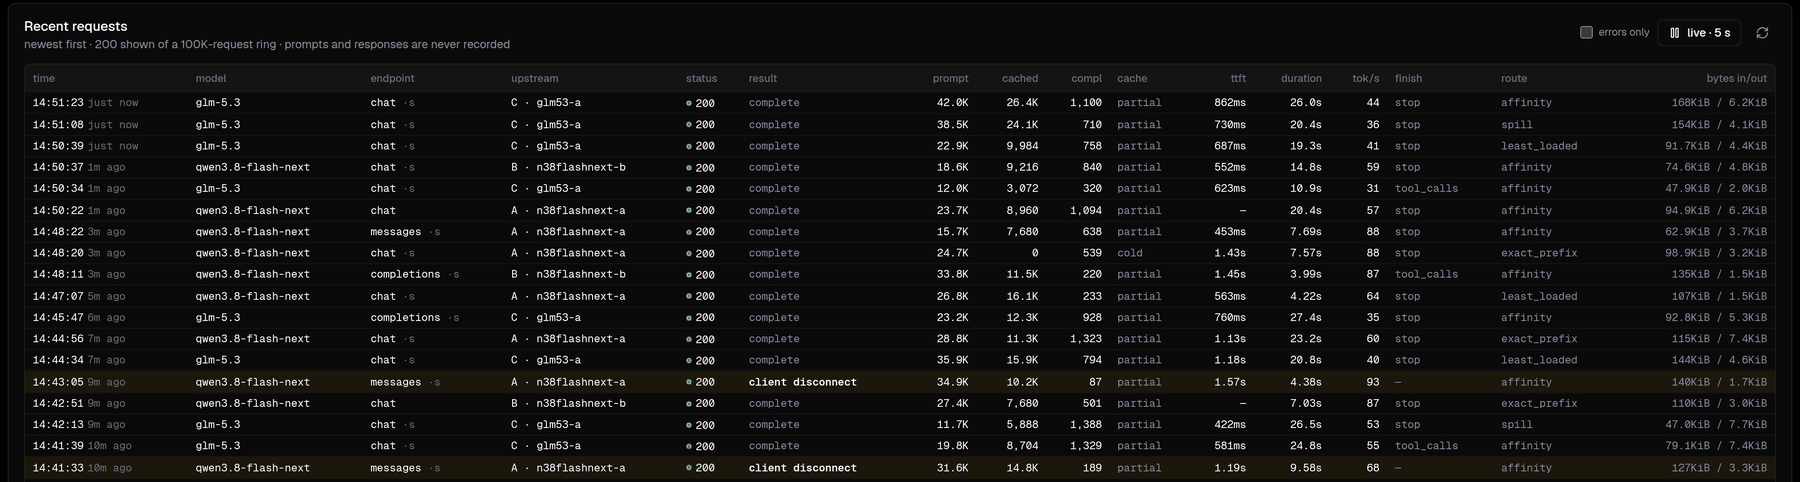
Task: Click the finish column header
Action: 1408,78
